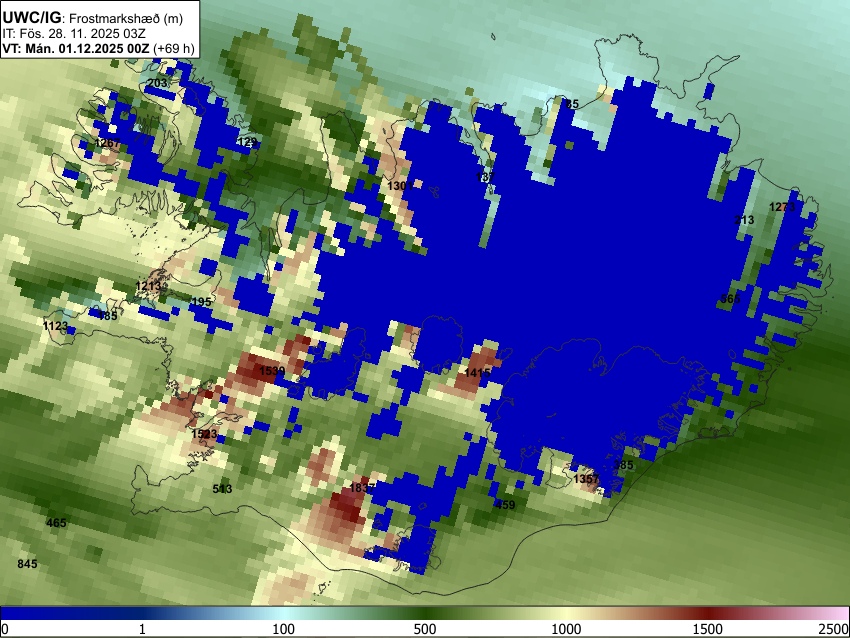This screenshot has width=850, height=638.
Task: Click the legend tick label '100'
Action: [284, 629]
